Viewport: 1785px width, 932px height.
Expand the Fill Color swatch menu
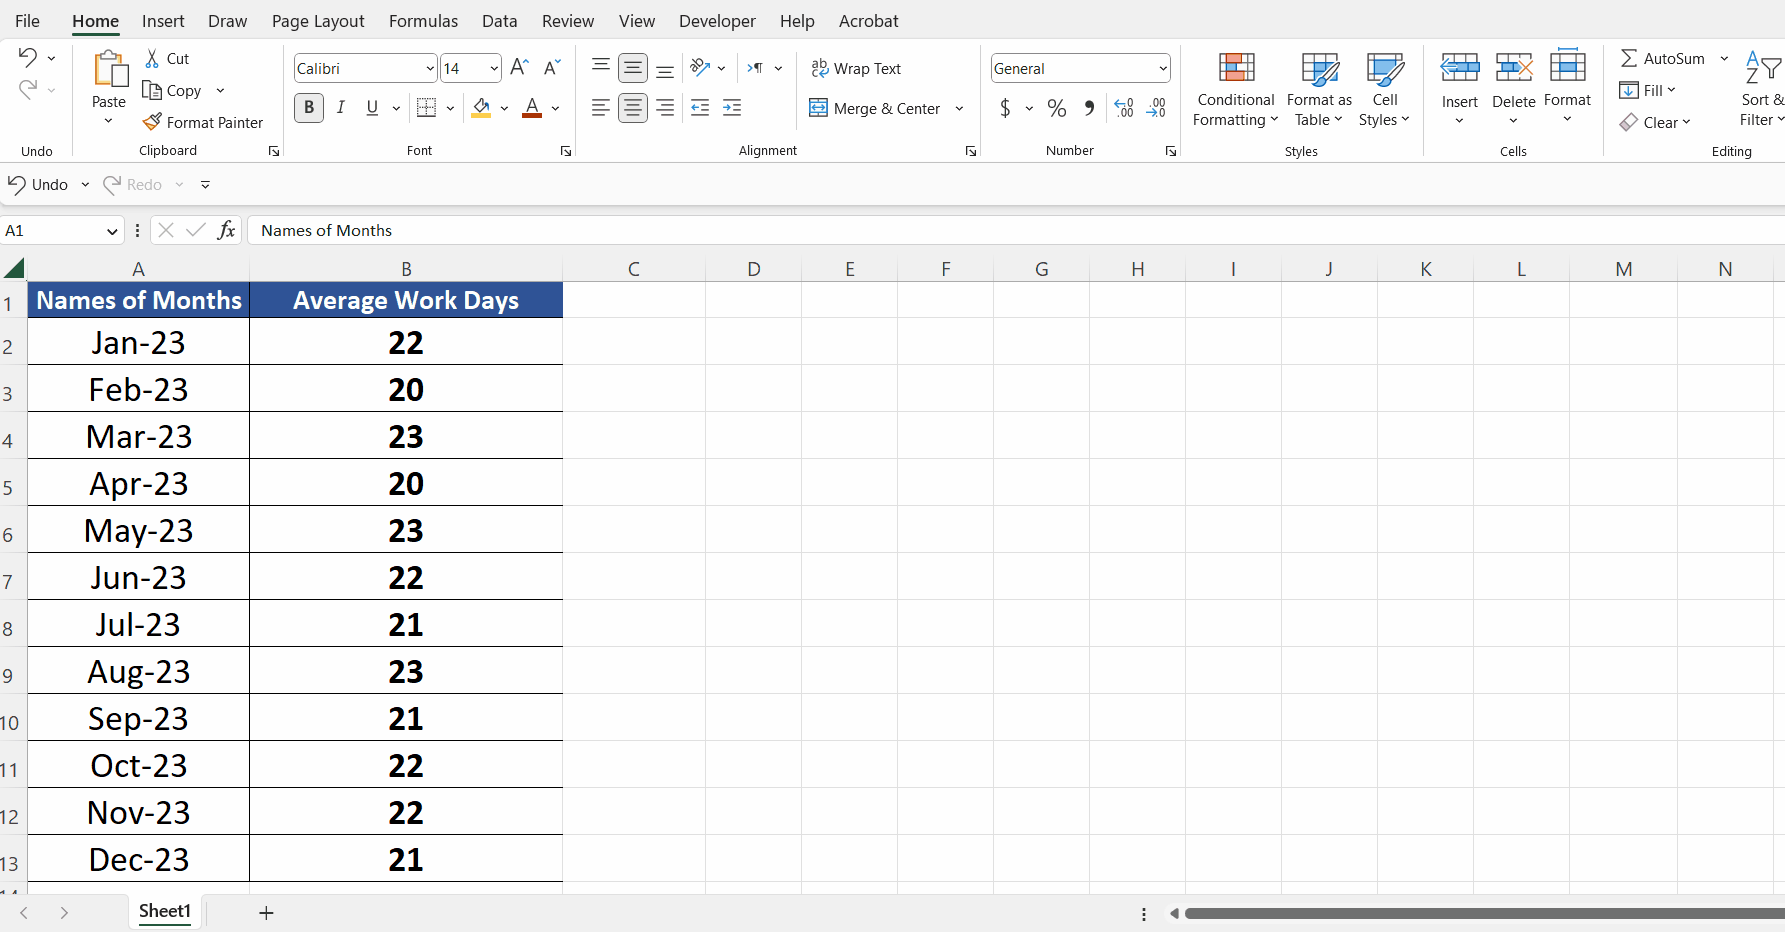coord(504,108)
